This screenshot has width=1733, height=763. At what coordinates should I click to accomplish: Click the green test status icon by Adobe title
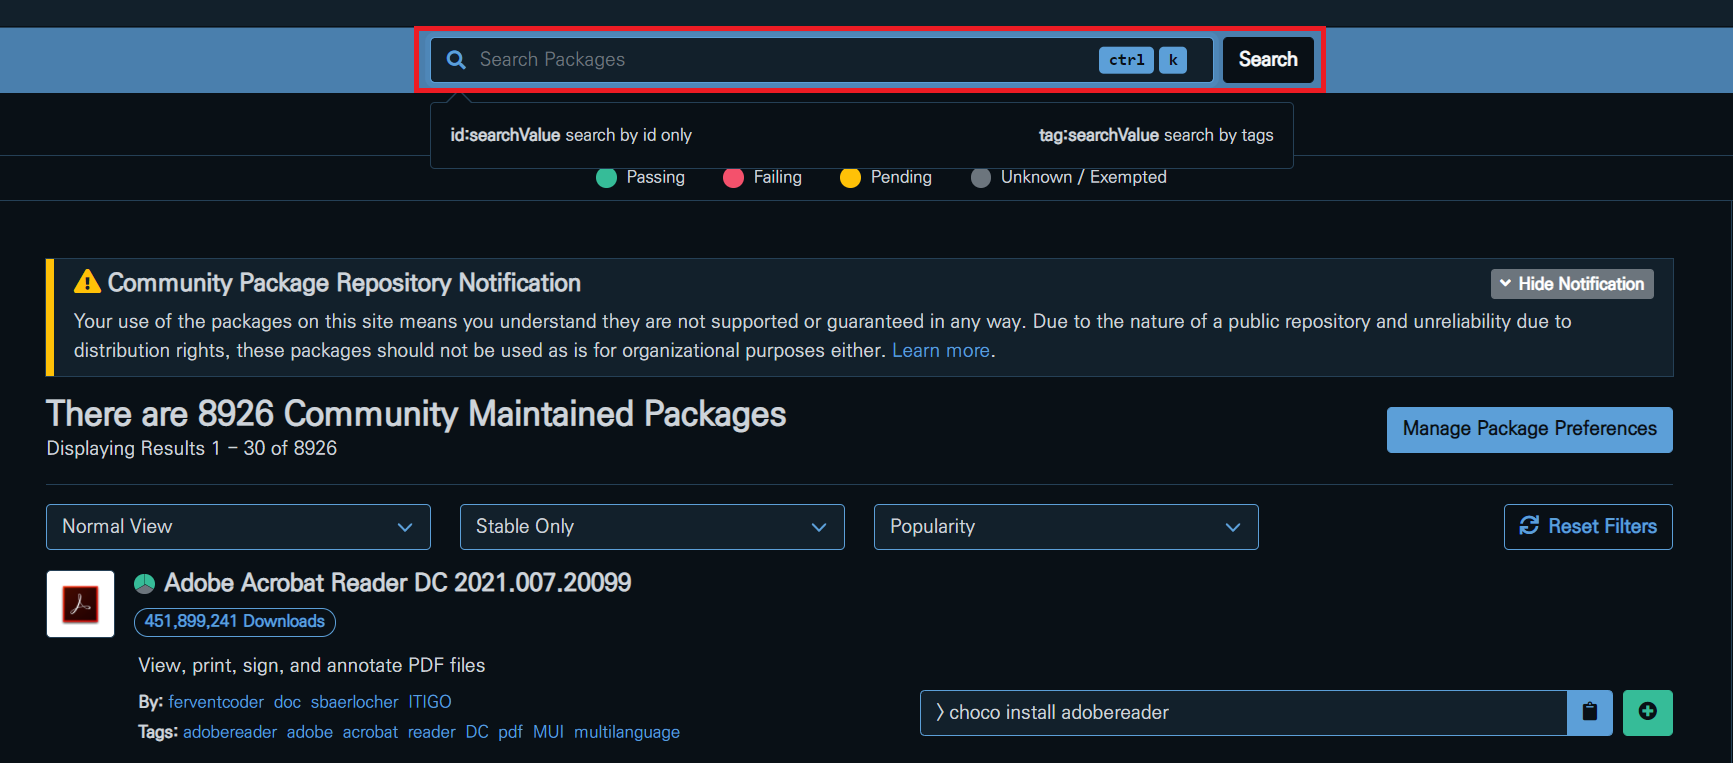click(145, 583)
